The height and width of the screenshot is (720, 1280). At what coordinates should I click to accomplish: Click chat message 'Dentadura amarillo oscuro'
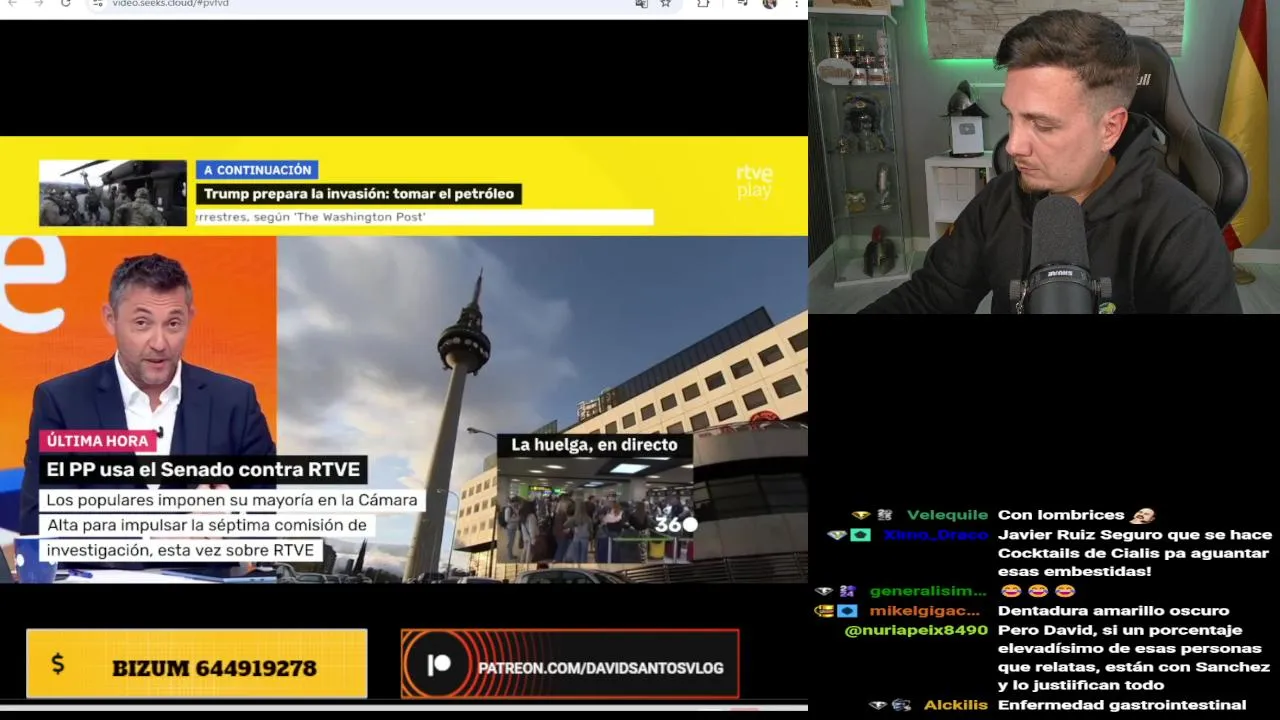pyautogui.click(x=1113, y=611)
